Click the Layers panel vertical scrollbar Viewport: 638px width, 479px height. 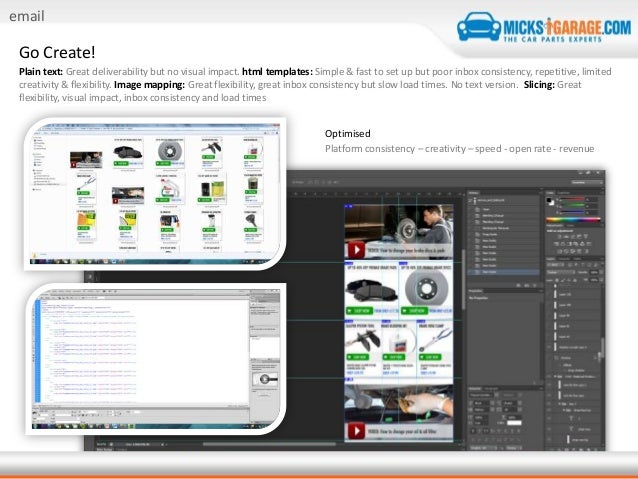[x=602, y=348]
